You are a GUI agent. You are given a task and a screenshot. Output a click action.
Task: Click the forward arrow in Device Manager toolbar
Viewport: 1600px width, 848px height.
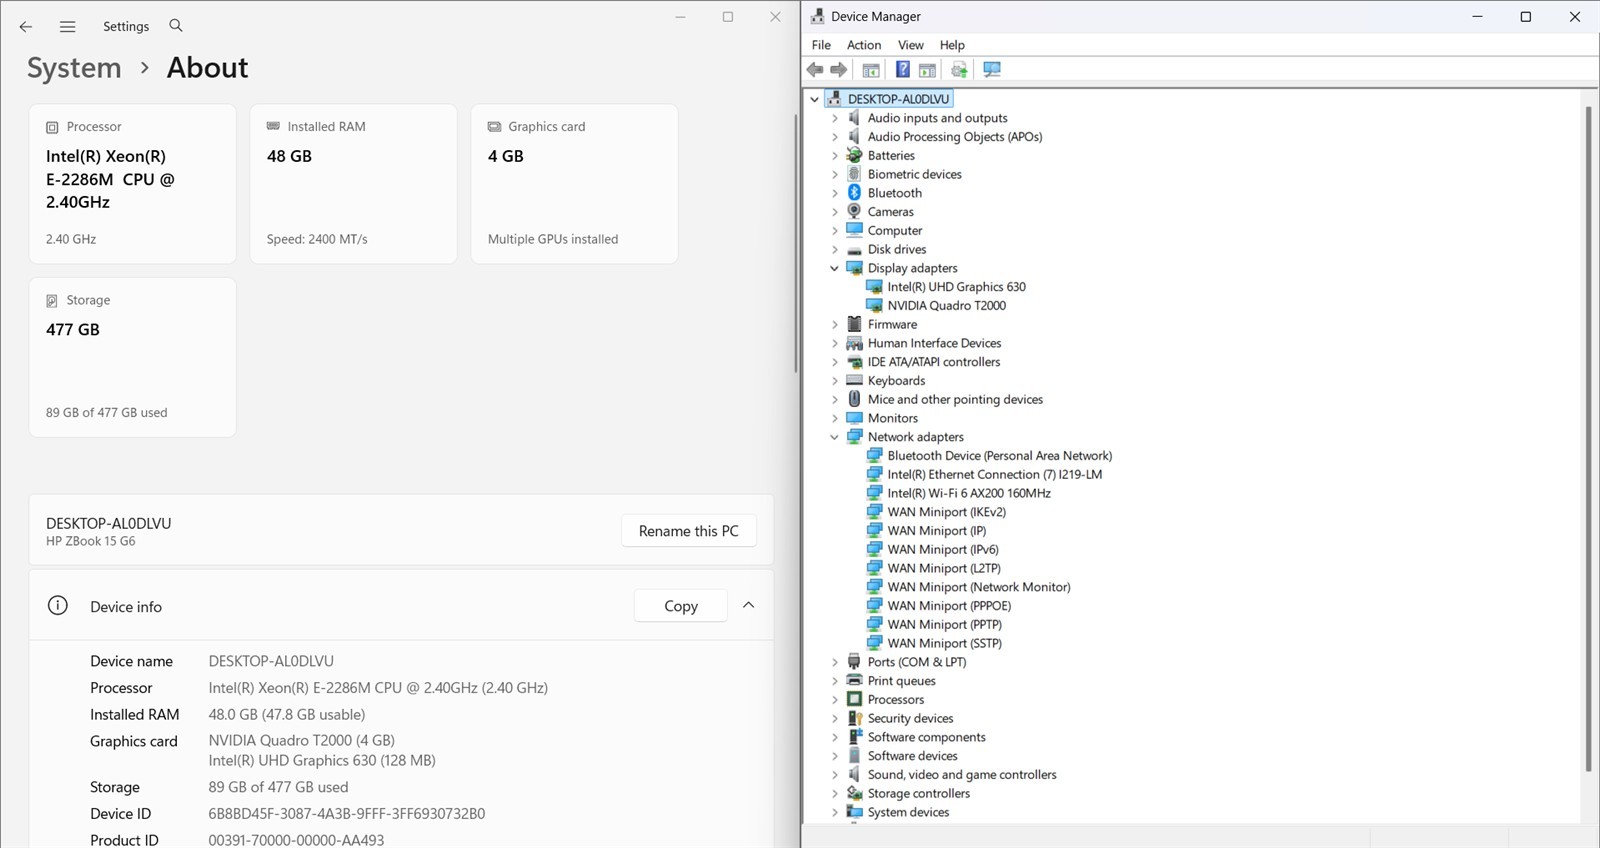839,69
